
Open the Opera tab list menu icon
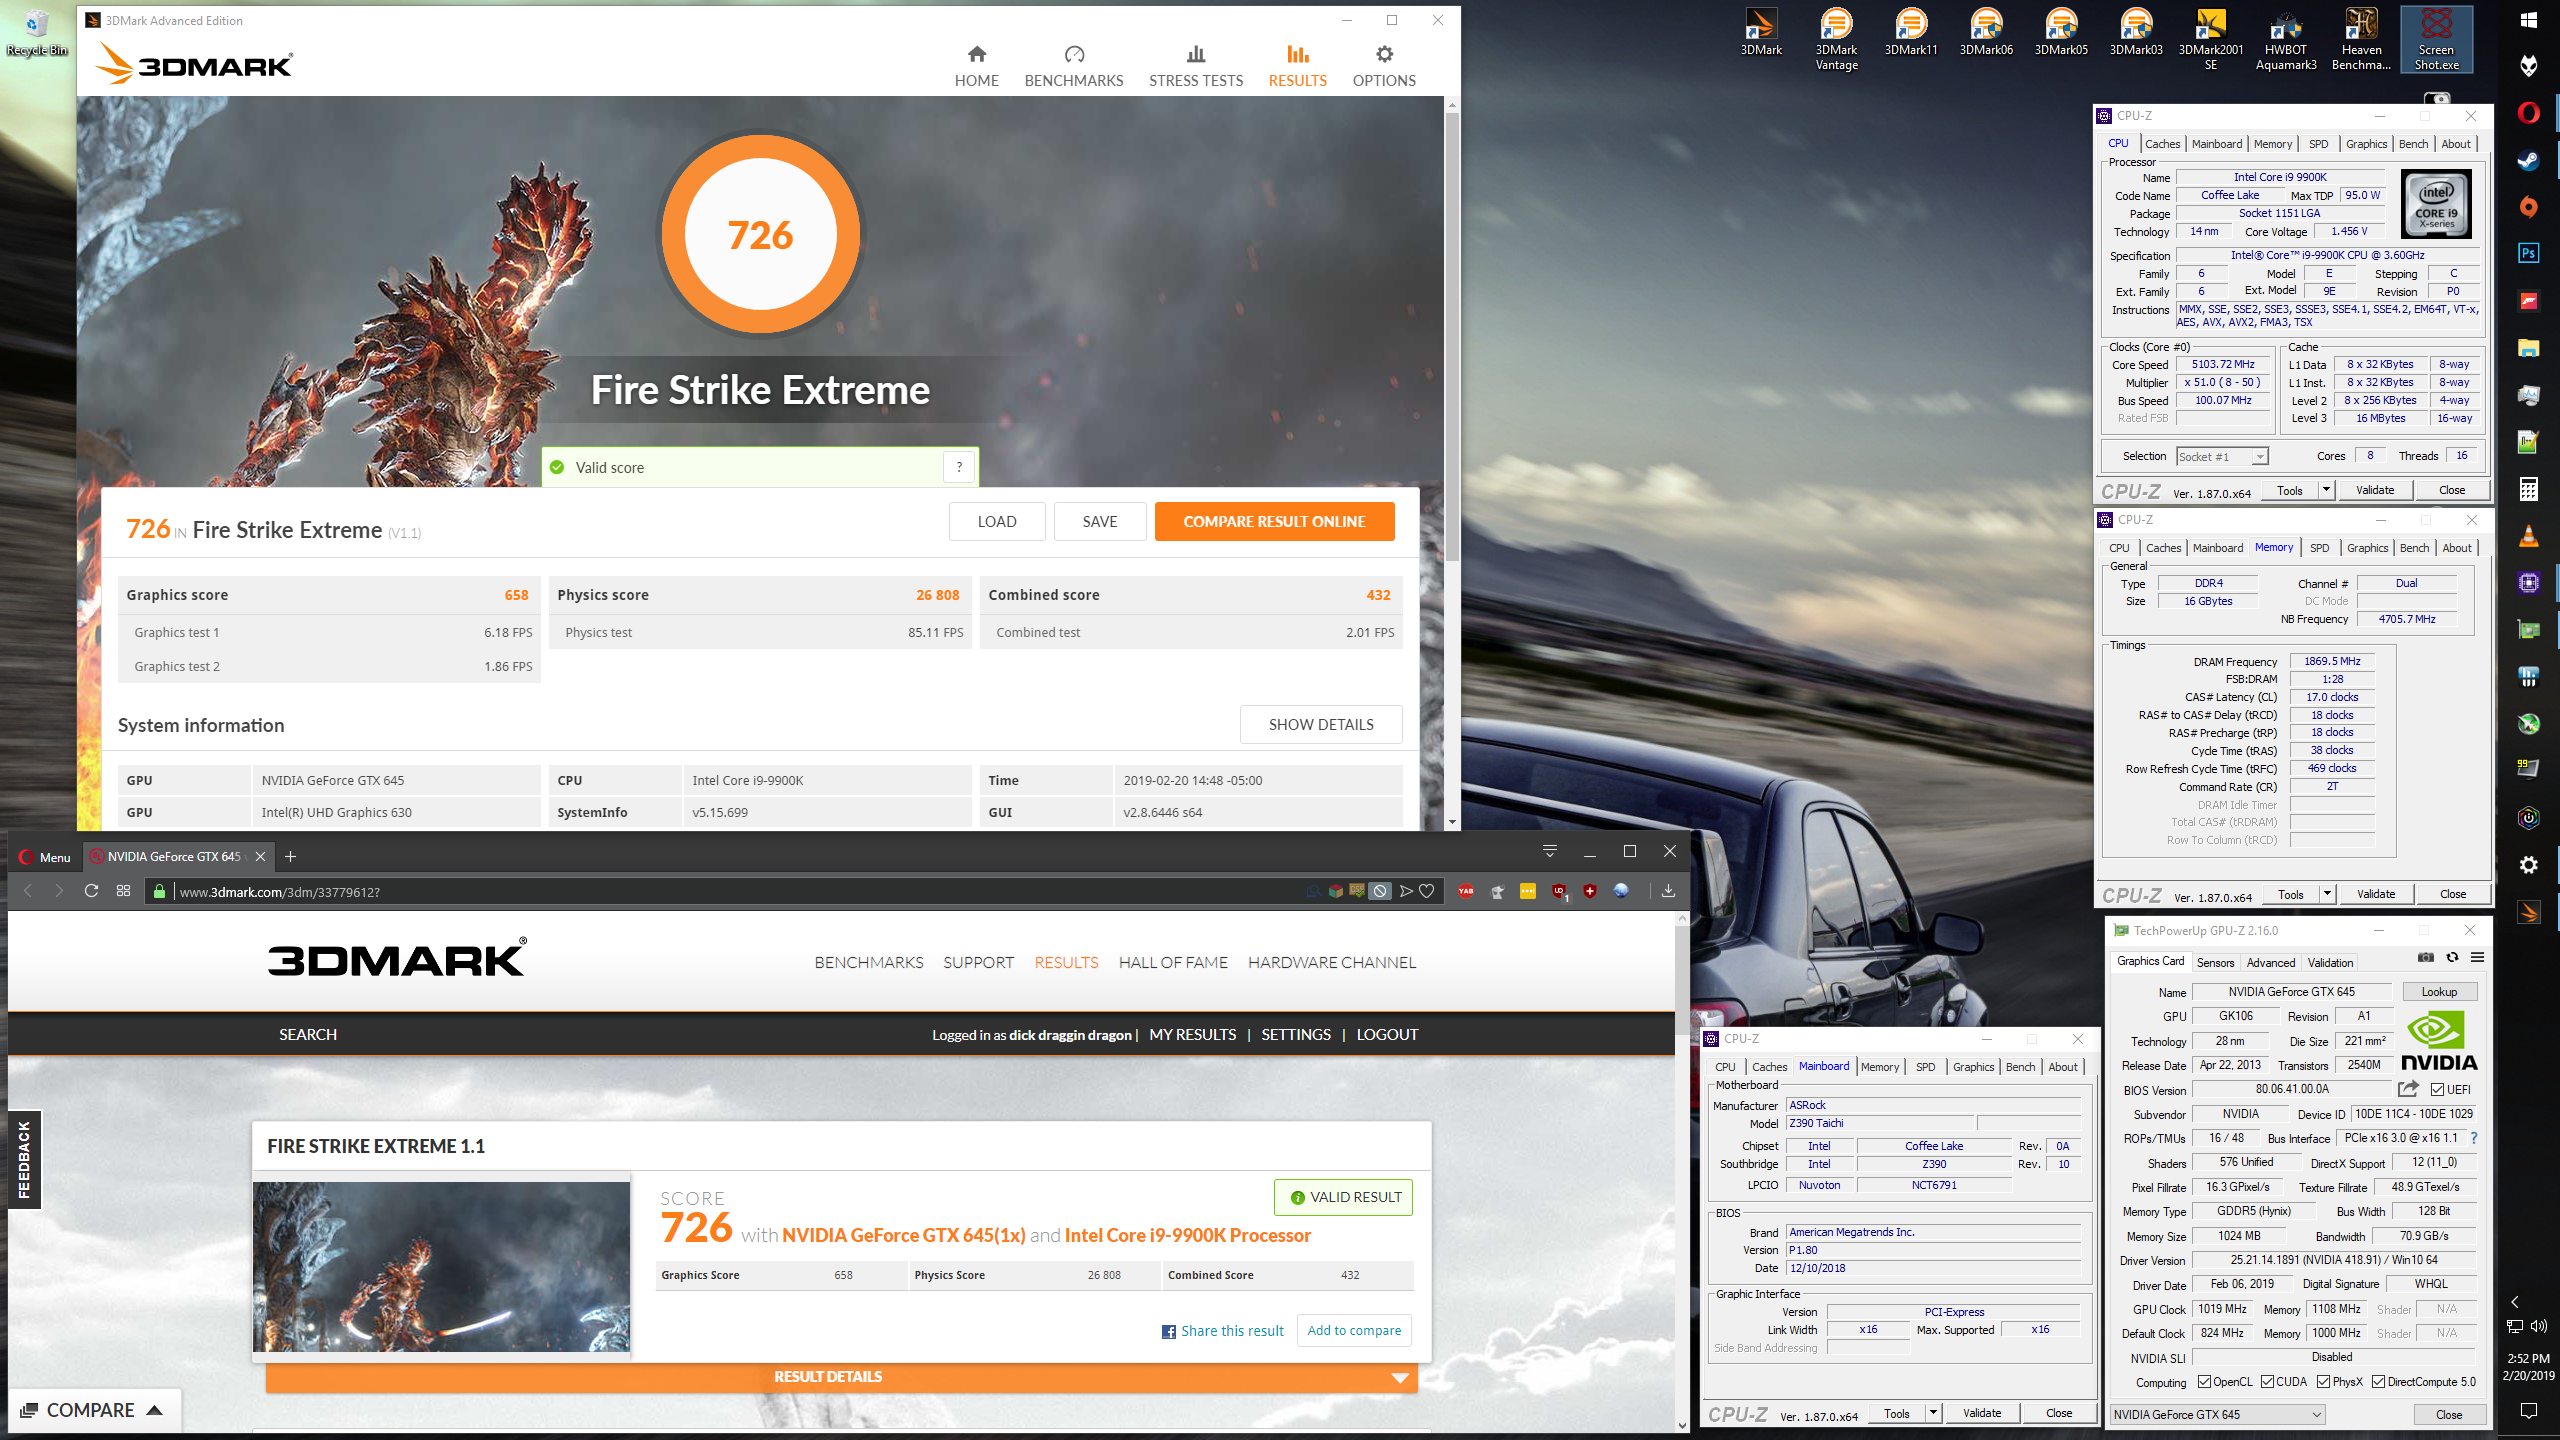click(x=1550, y=851)
